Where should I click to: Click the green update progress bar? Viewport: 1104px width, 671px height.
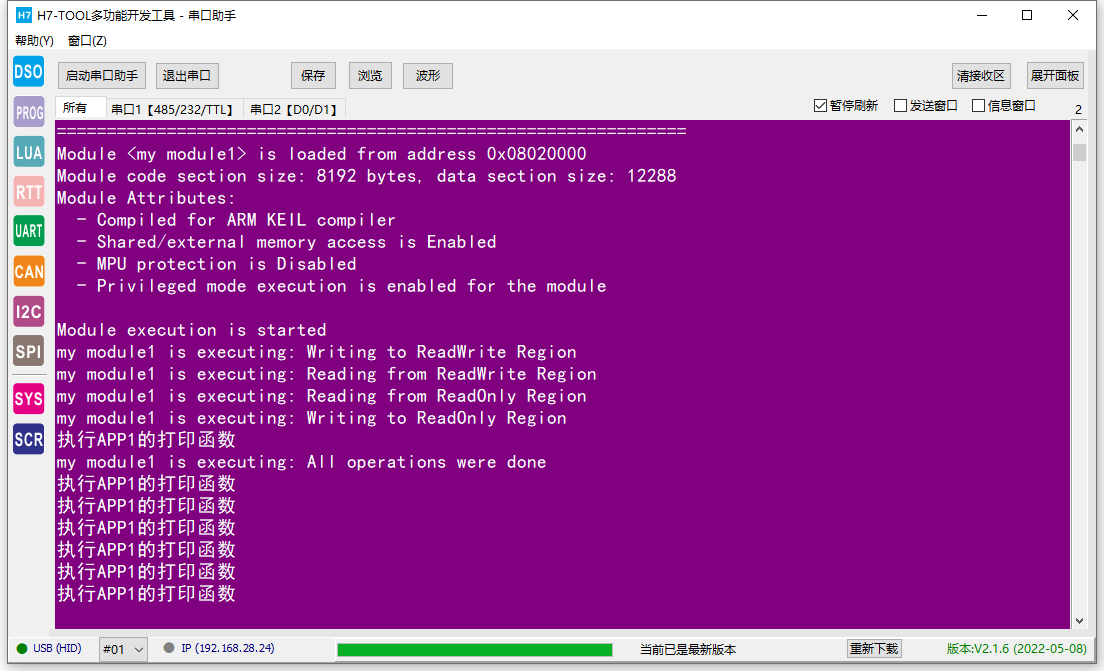[475, 649]
